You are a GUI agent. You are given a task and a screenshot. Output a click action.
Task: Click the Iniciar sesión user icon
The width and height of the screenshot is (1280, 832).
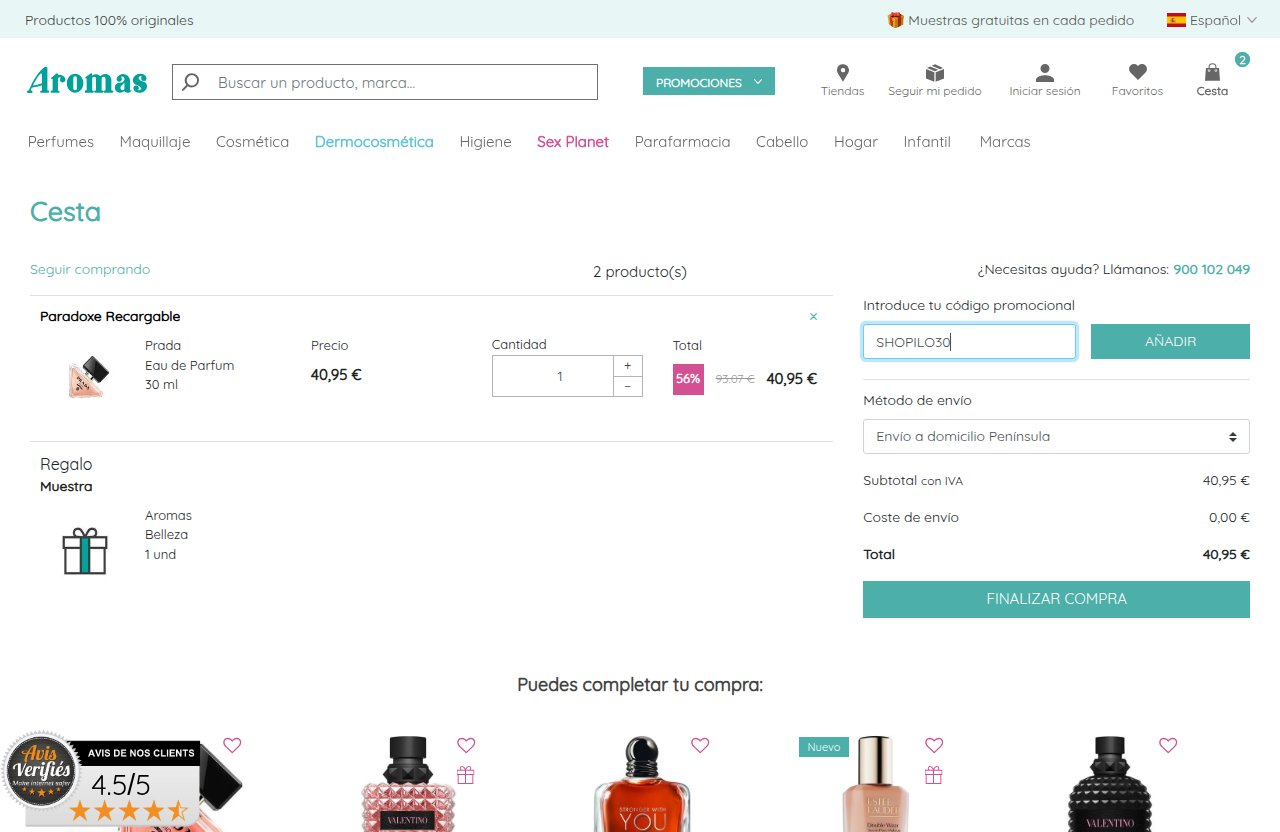tap(1045, 73)
